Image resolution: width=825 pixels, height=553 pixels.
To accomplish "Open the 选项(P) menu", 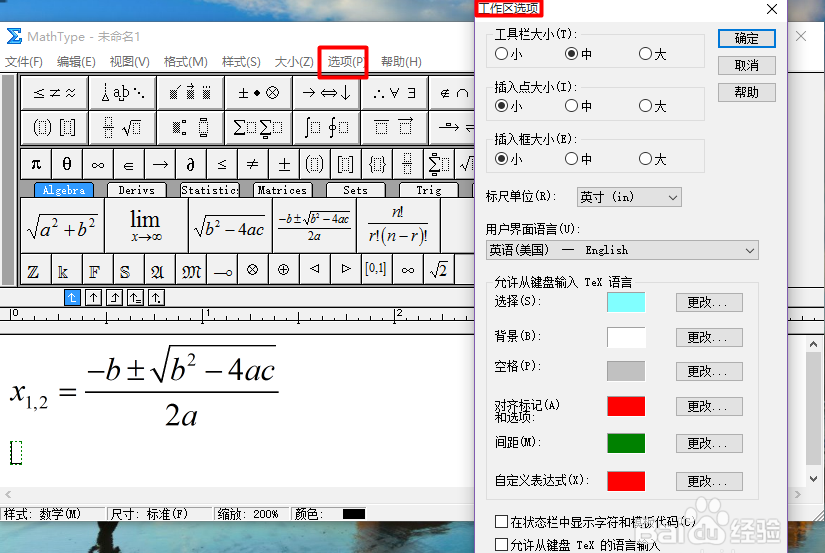I will coord(344,62).
